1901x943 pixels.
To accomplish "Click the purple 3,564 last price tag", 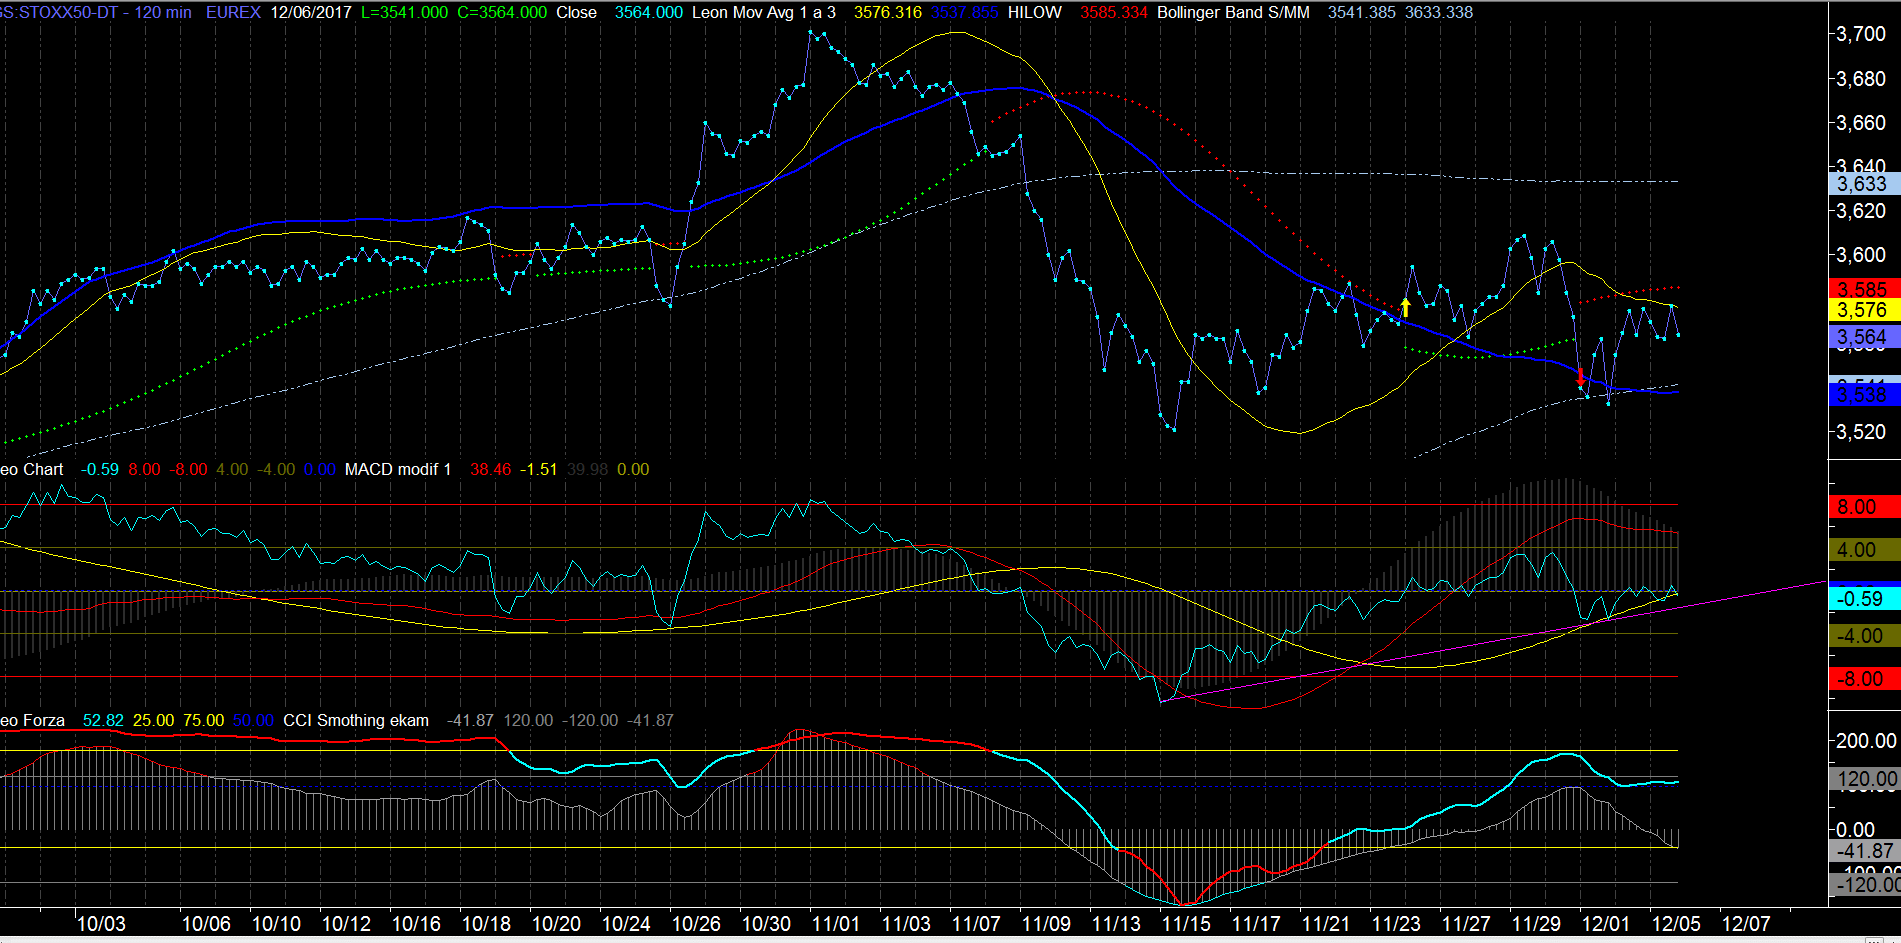I will [1864, 337].
